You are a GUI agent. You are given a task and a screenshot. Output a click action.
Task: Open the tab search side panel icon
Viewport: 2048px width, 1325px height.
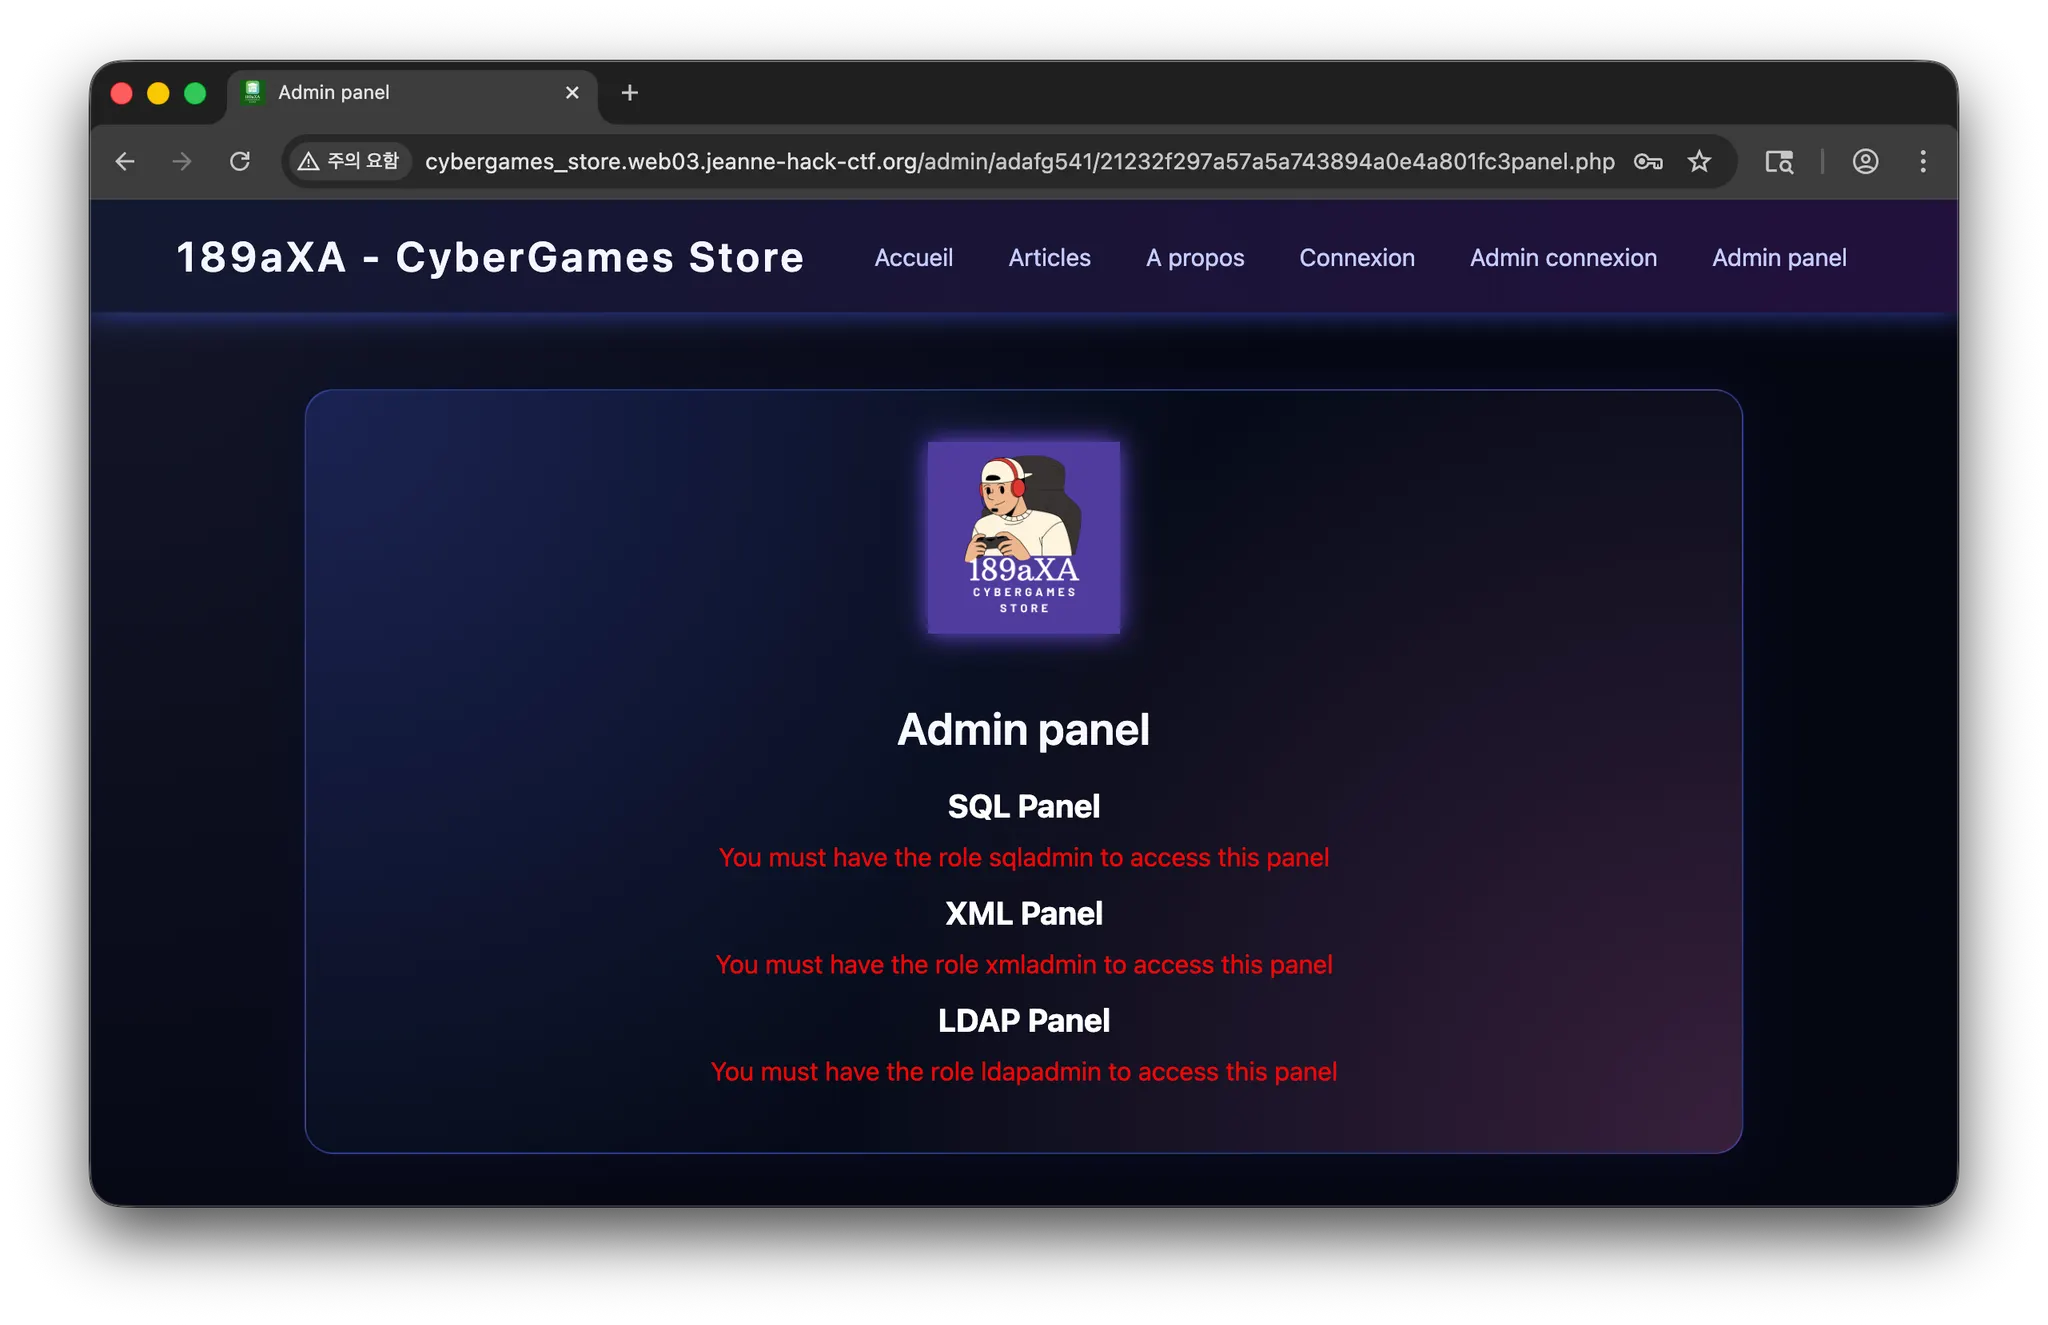pyautogui.click(x=1779, y=161)
